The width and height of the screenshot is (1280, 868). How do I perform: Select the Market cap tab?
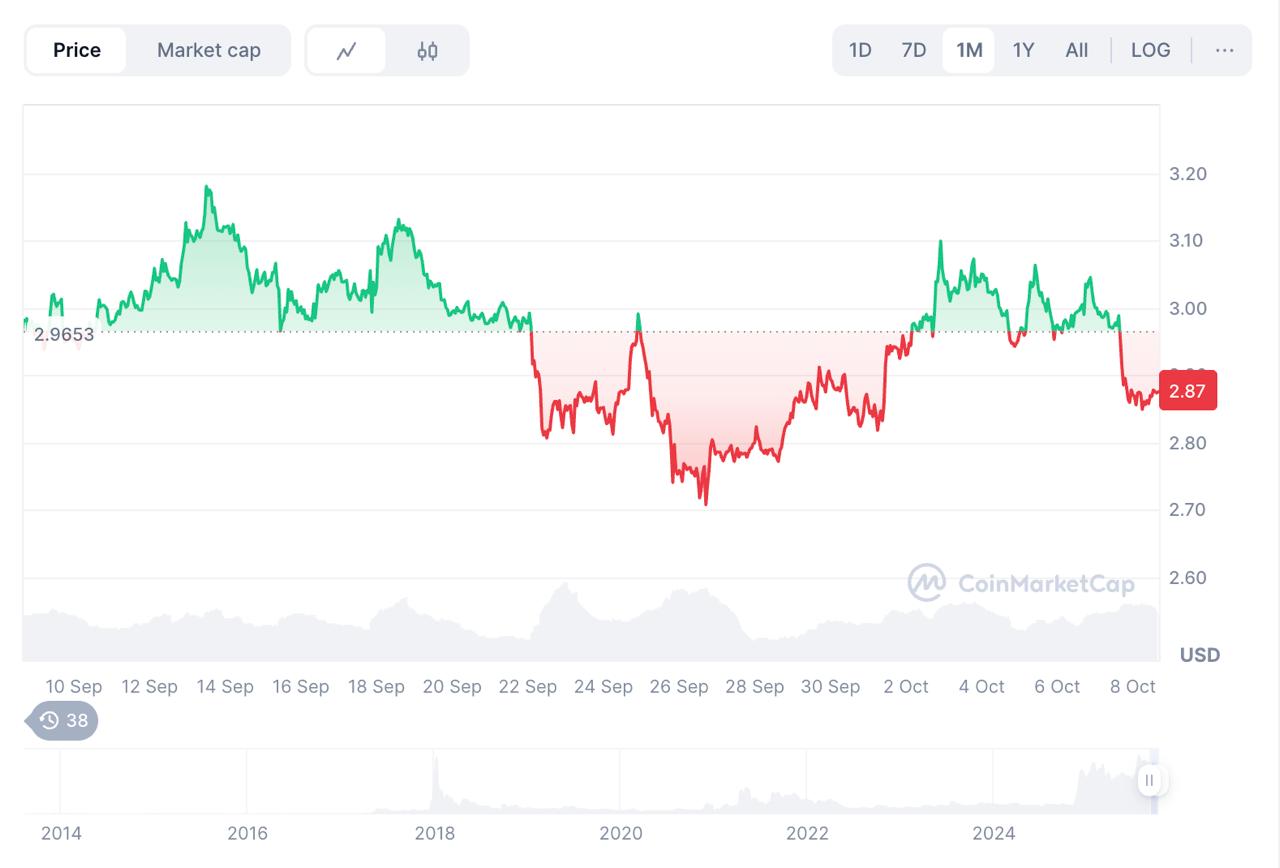click(208, 50)
